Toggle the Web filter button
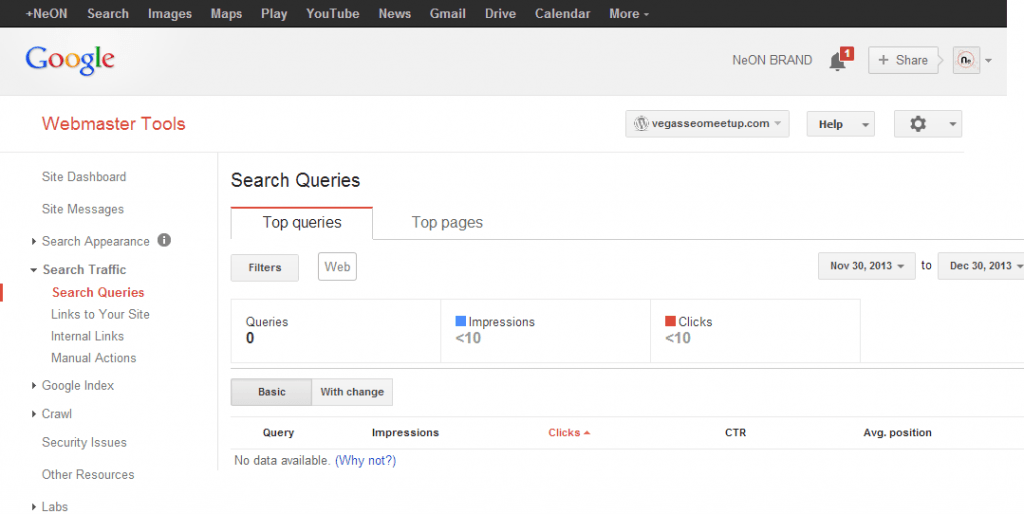 (337, 266)
